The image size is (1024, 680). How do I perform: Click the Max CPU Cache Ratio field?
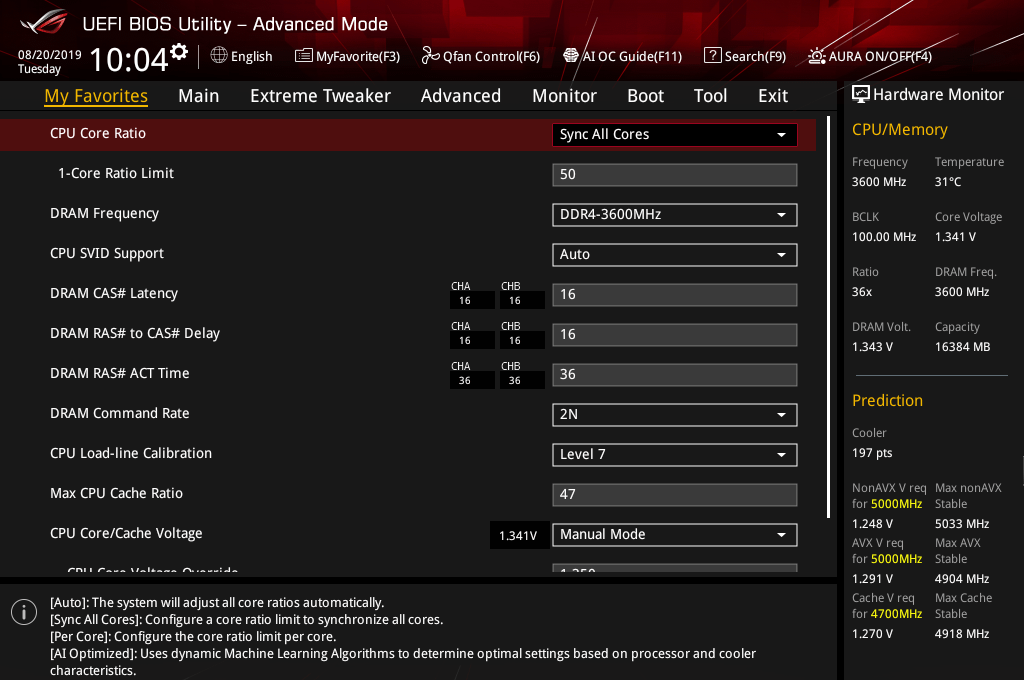(675, 494)
